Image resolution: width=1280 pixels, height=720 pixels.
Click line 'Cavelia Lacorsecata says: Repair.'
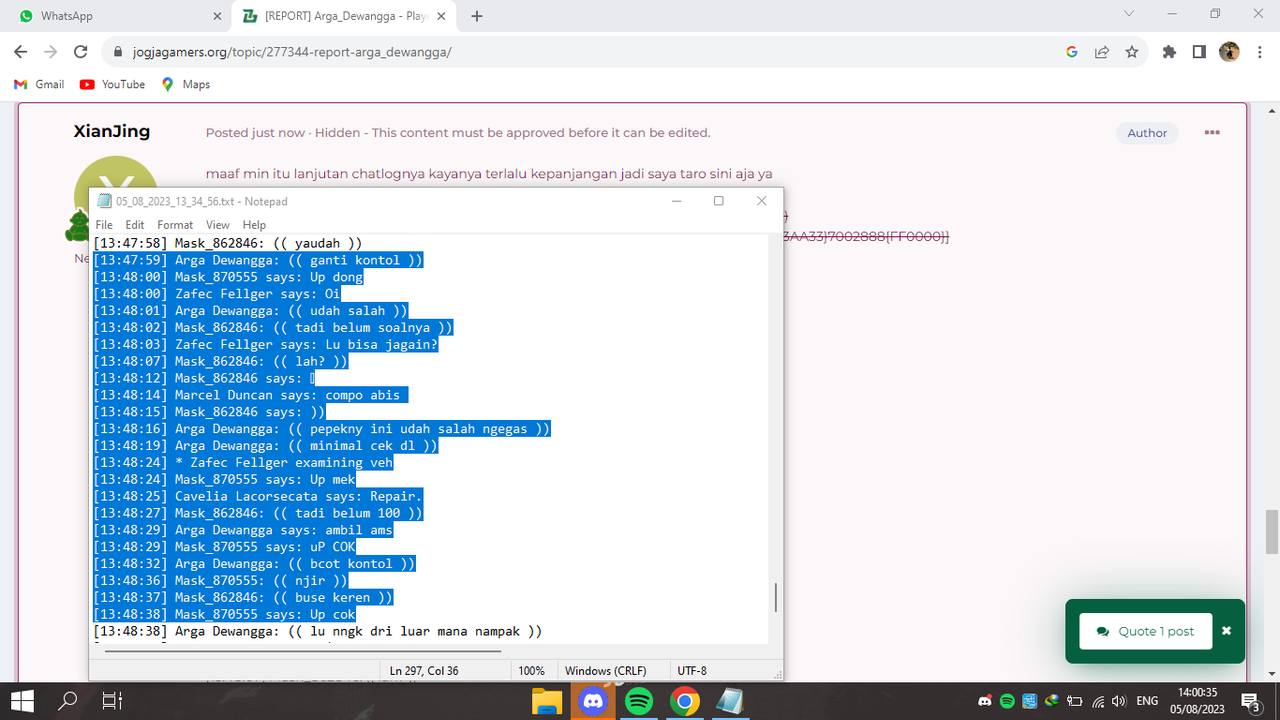(x=259, y=496)
